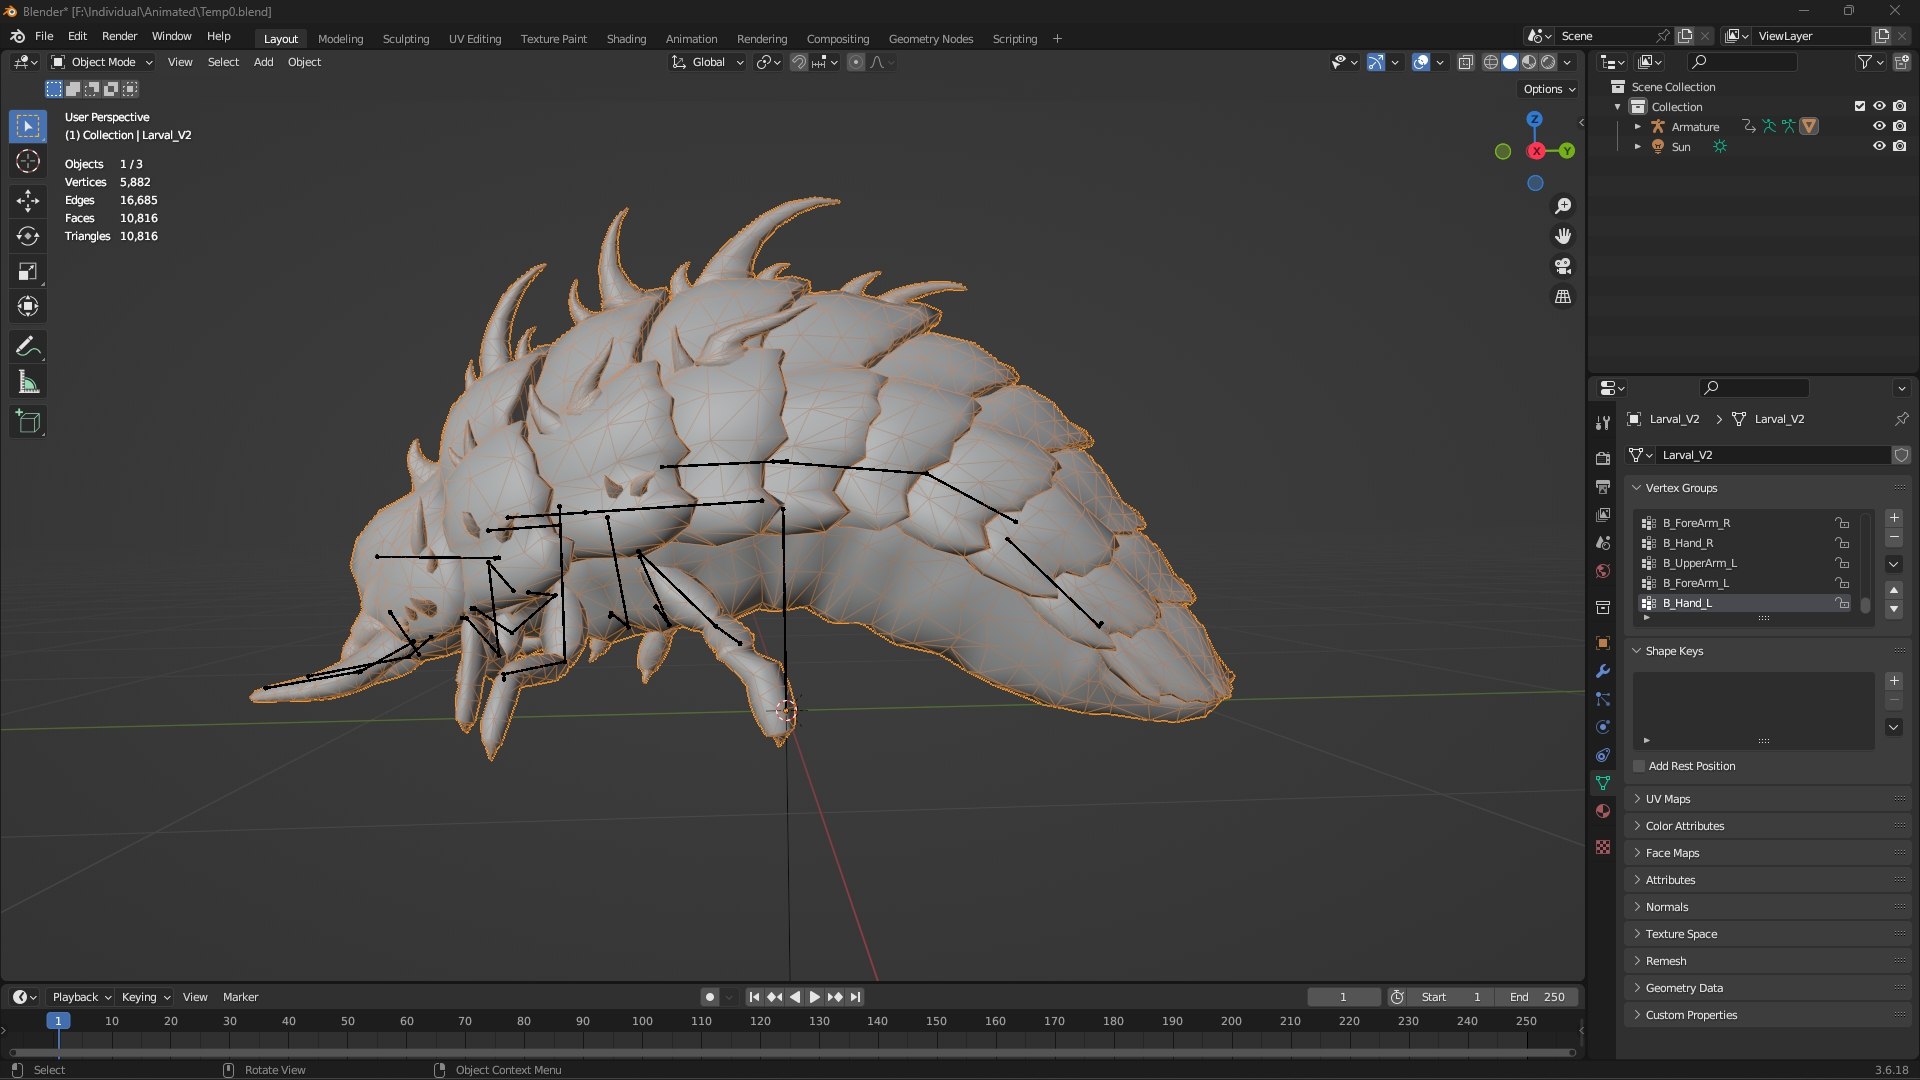Activate the Scale tool
1920x1080 pixels.
28,271
